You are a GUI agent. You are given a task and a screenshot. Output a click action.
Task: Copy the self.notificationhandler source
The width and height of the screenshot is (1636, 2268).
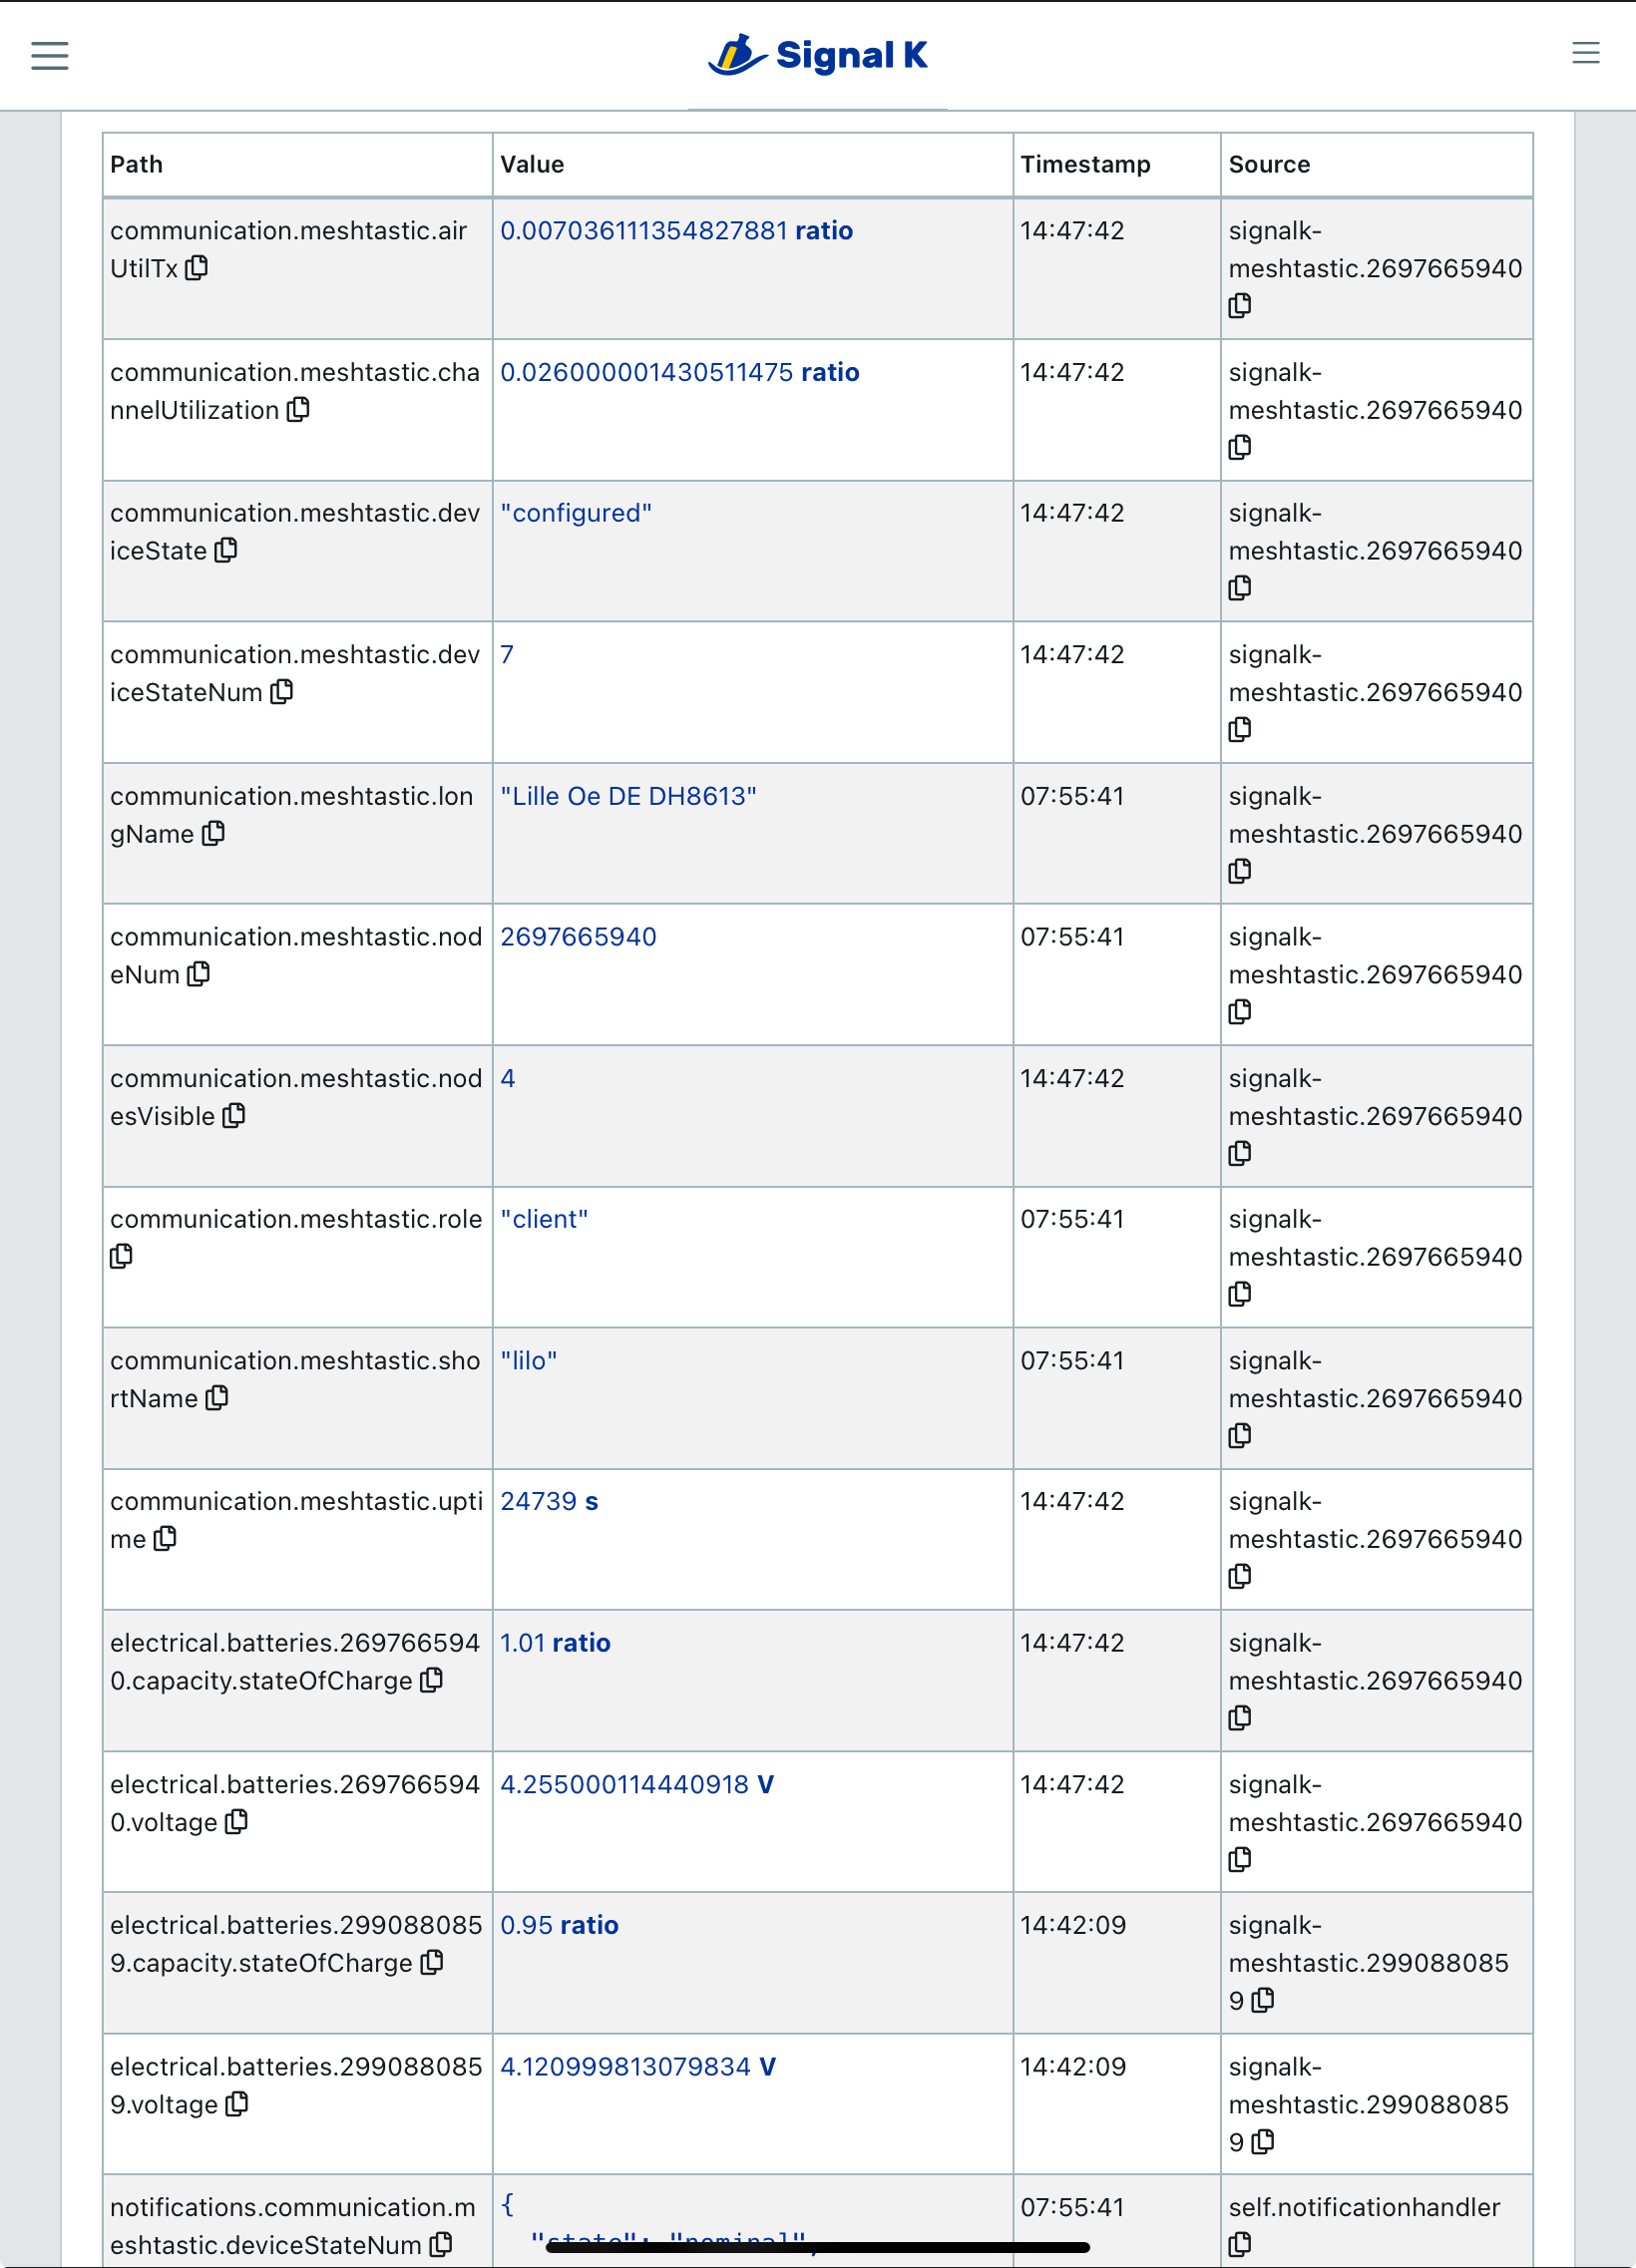pos(1240,2242)
